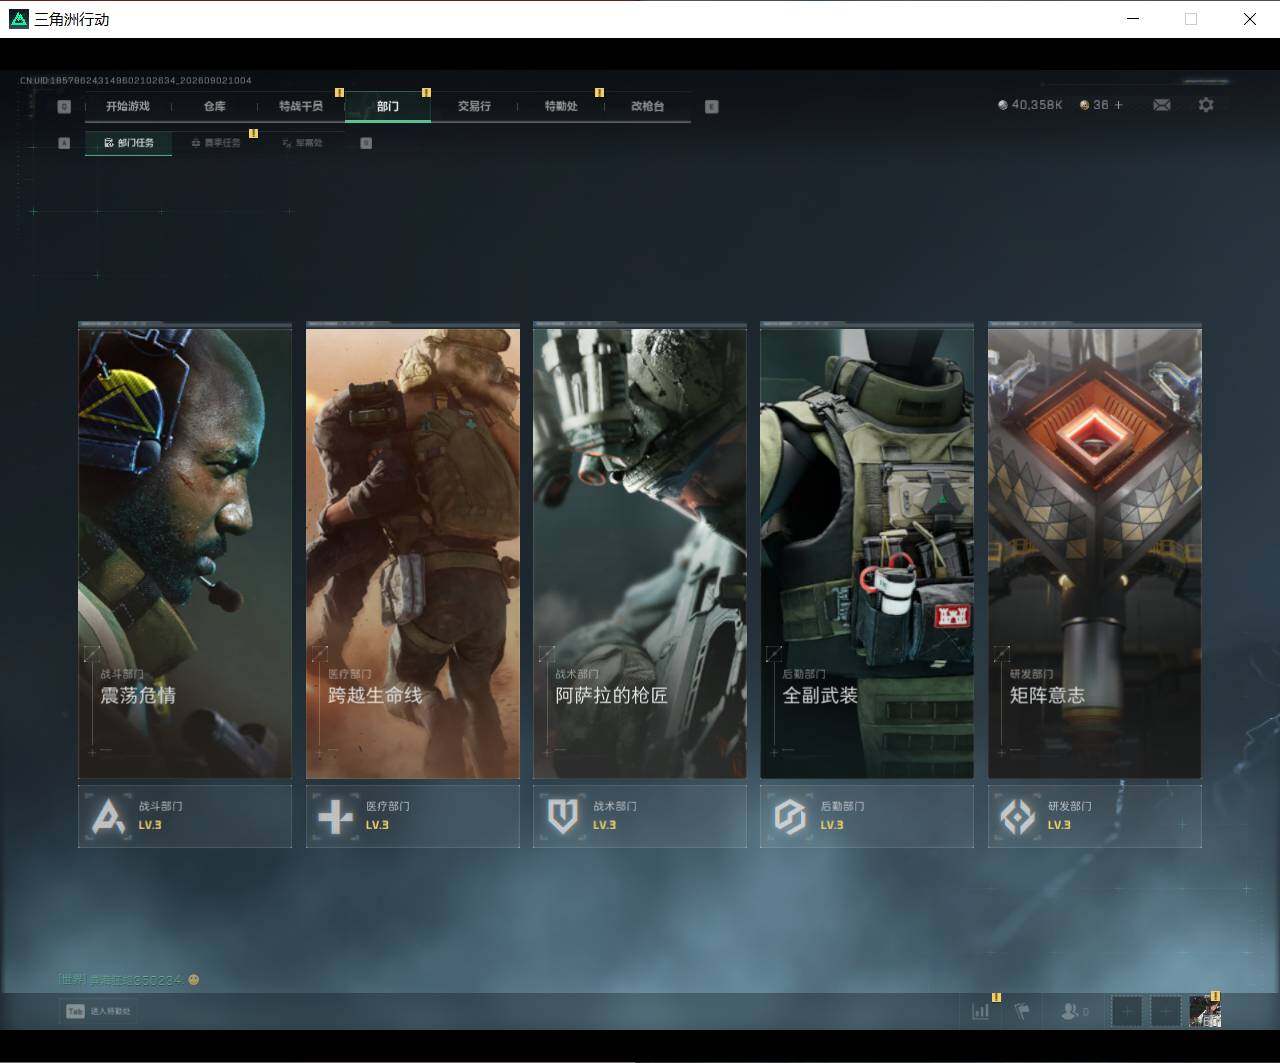
Task: Switch to the 特战干员 tab
Action: pos(301,106)
